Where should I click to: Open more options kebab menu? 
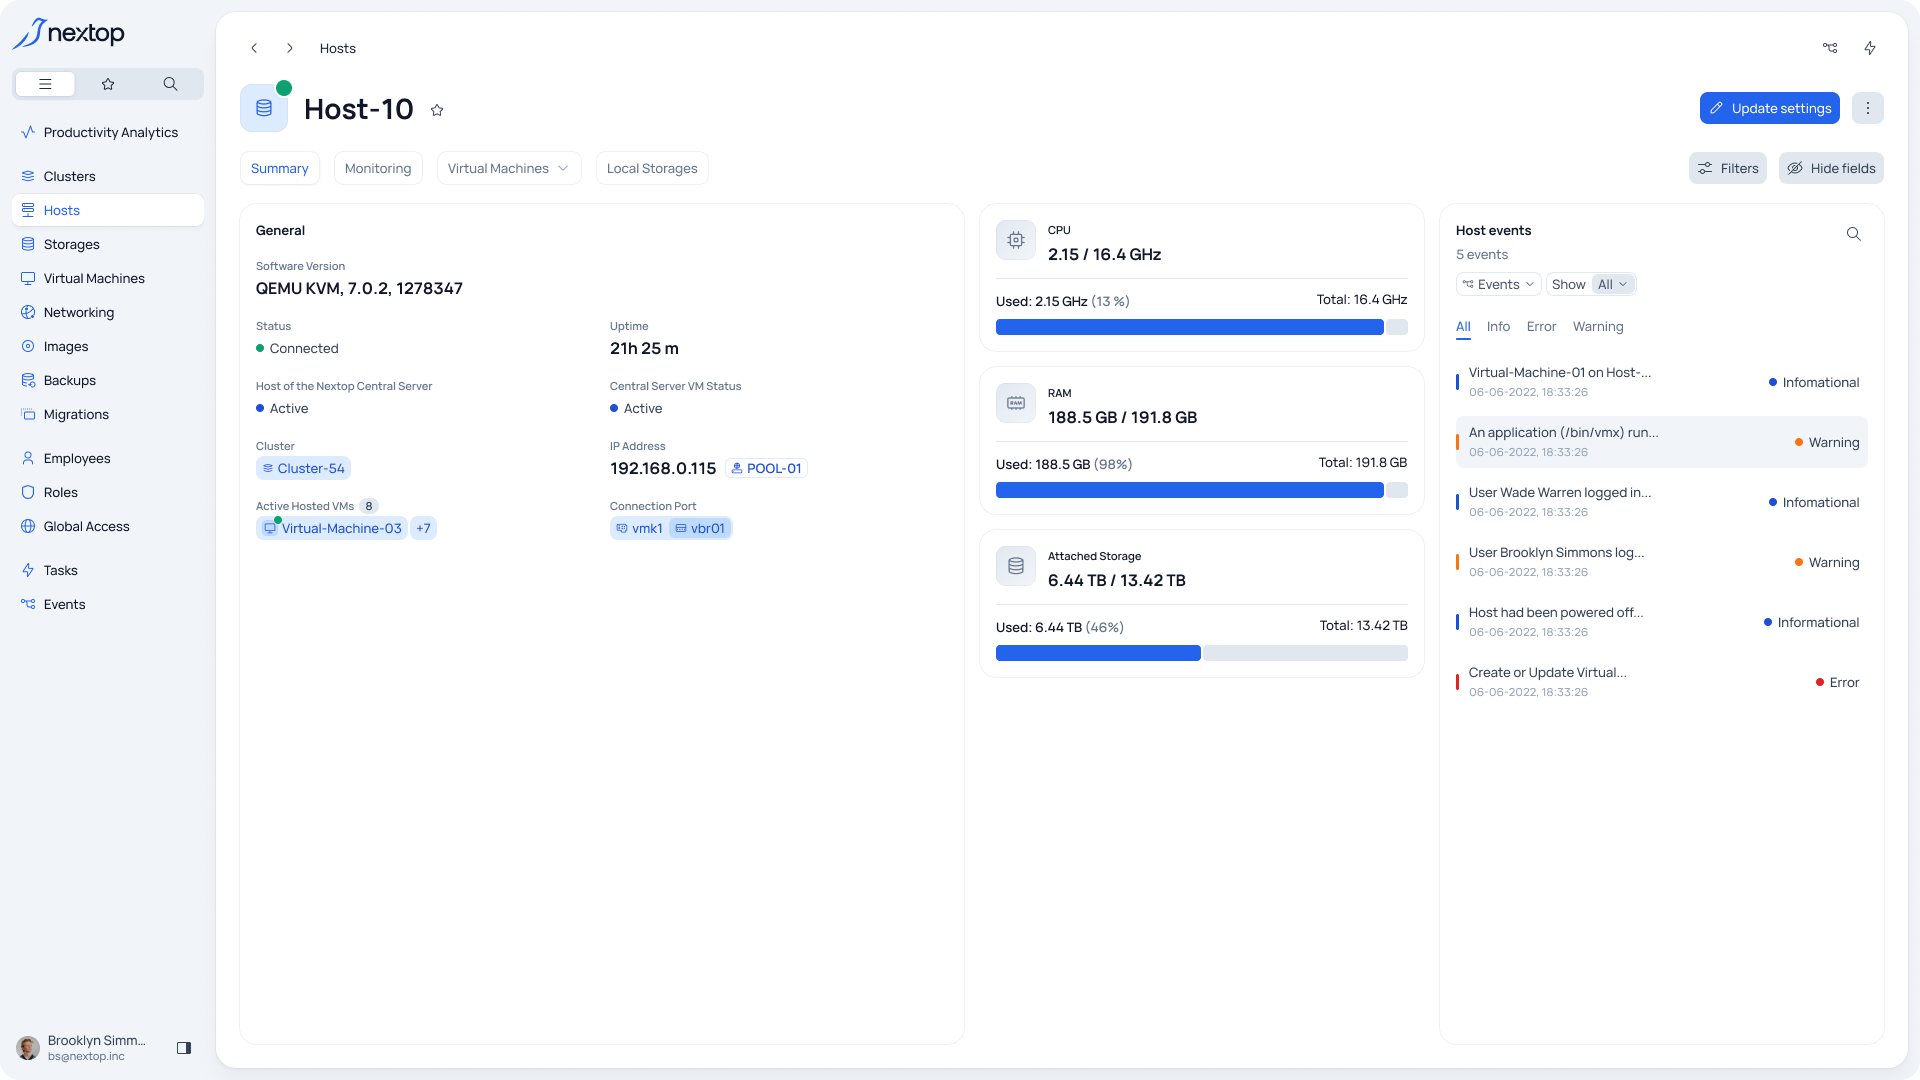1867,108
